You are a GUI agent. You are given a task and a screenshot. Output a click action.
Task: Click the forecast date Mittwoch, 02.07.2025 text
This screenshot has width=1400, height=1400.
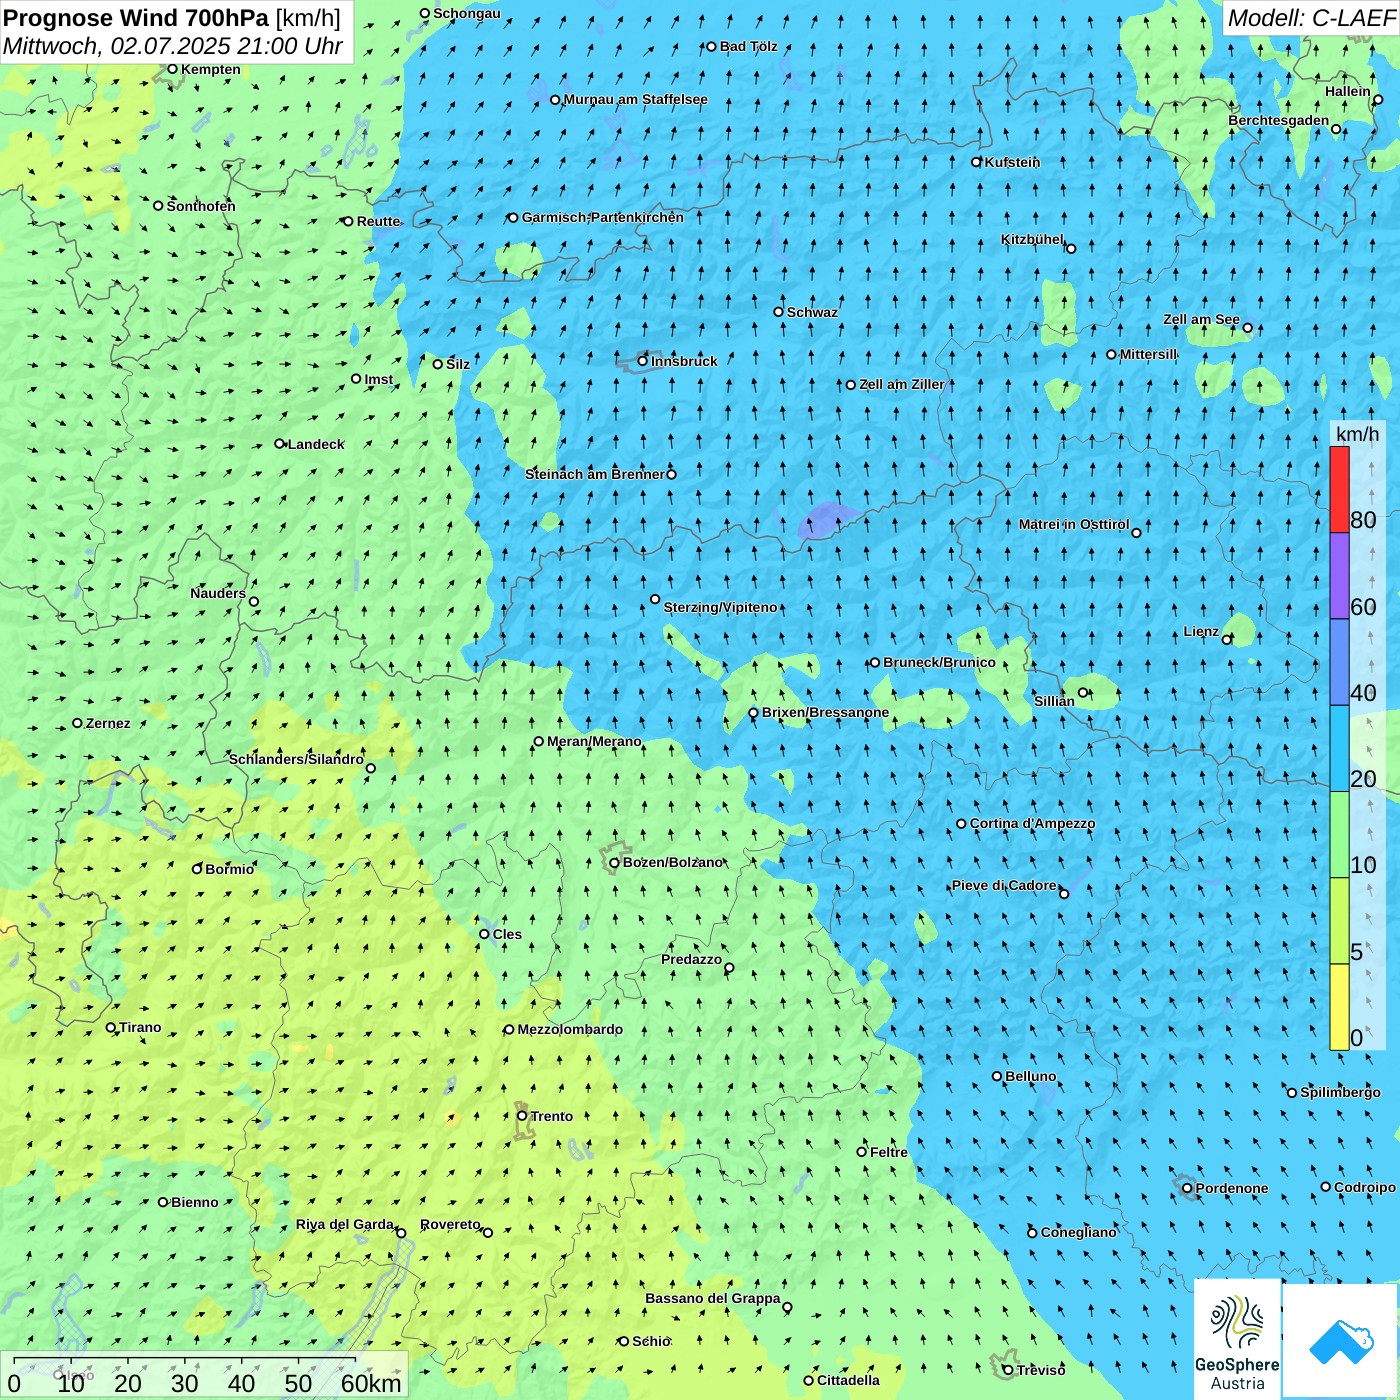pos(172,46)
